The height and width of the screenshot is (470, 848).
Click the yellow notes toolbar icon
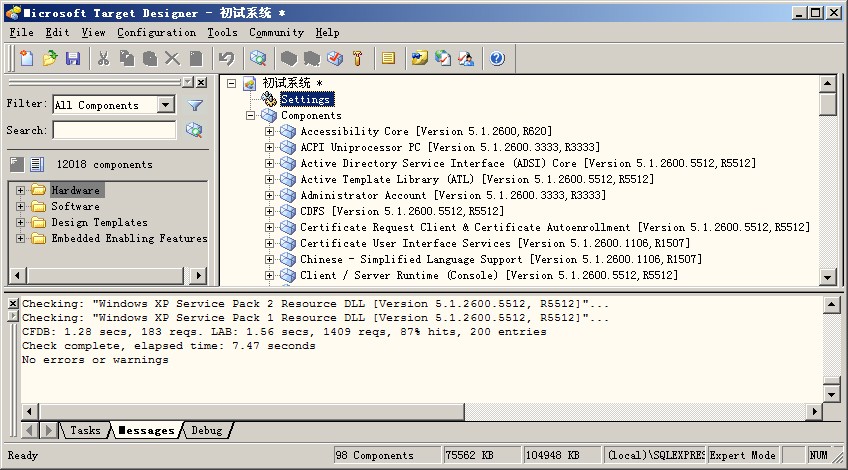[x=388, y=58]
